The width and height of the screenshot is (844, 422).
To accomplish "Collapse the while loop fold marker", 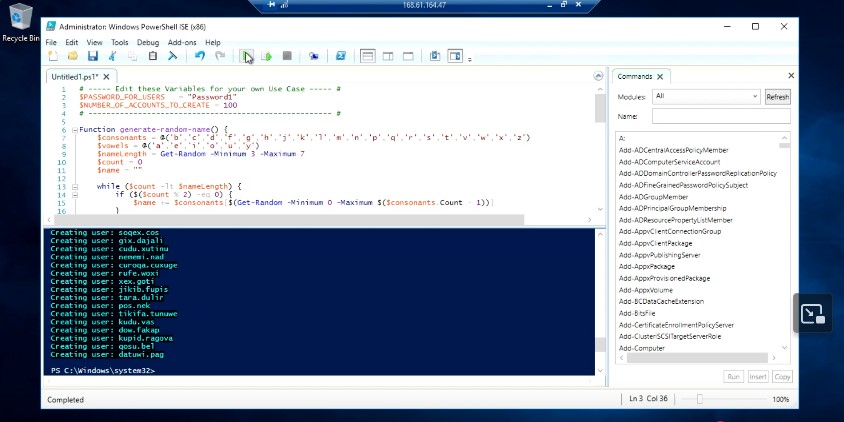I will [74, 187].
